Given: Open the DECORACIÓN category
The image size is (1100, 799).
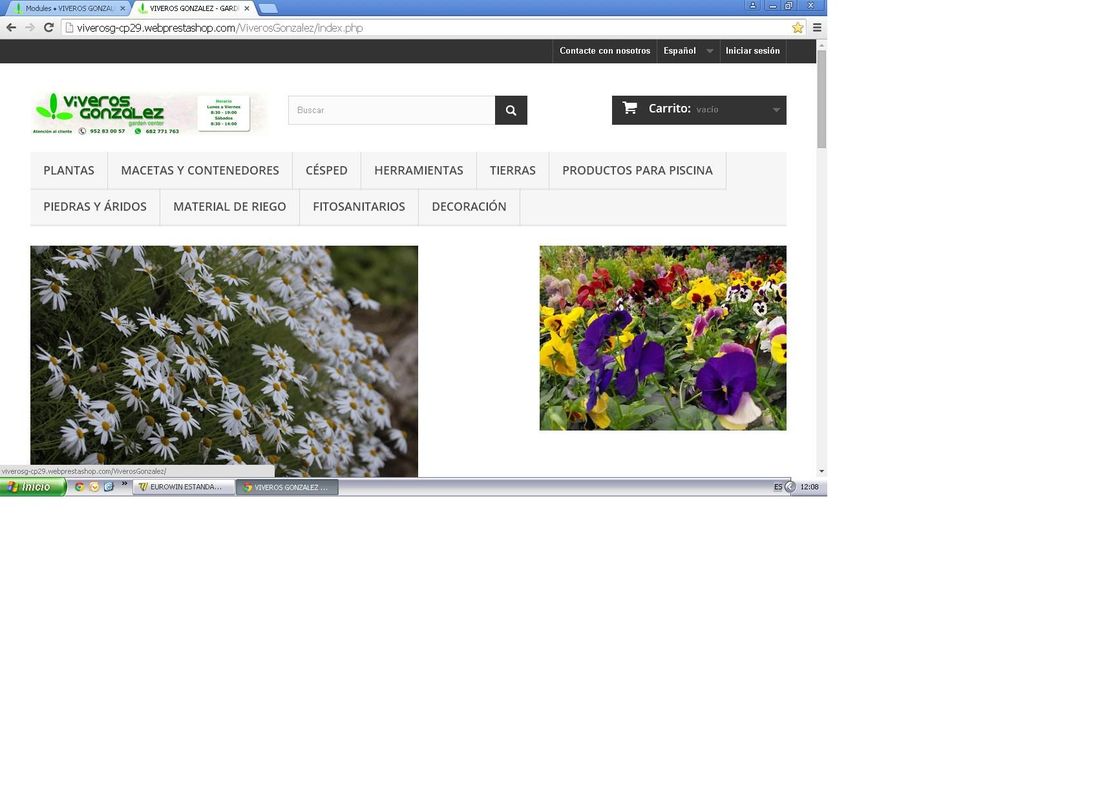Looking at the screenshot, I should tap(469, 207).
